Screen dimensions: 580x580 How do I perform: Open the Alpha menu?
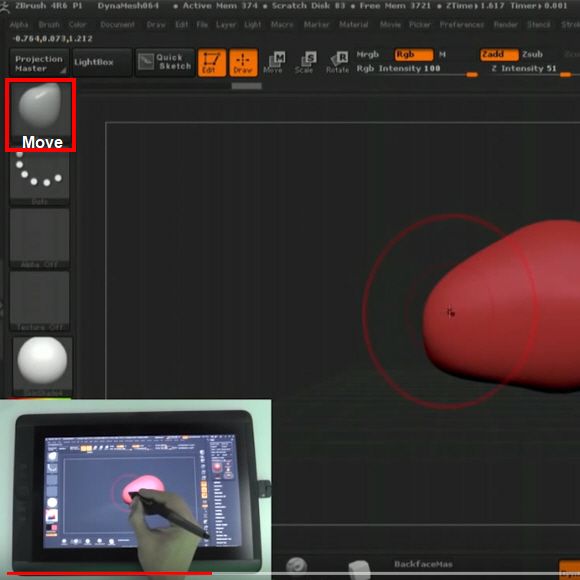click(19, 25)
